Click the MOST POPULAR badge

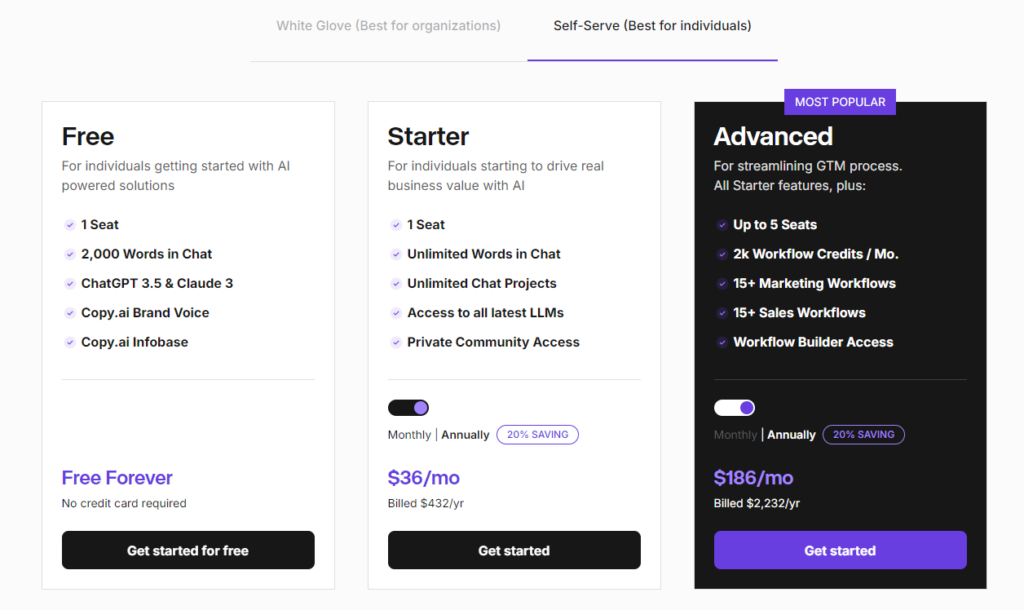click(840, 102)
